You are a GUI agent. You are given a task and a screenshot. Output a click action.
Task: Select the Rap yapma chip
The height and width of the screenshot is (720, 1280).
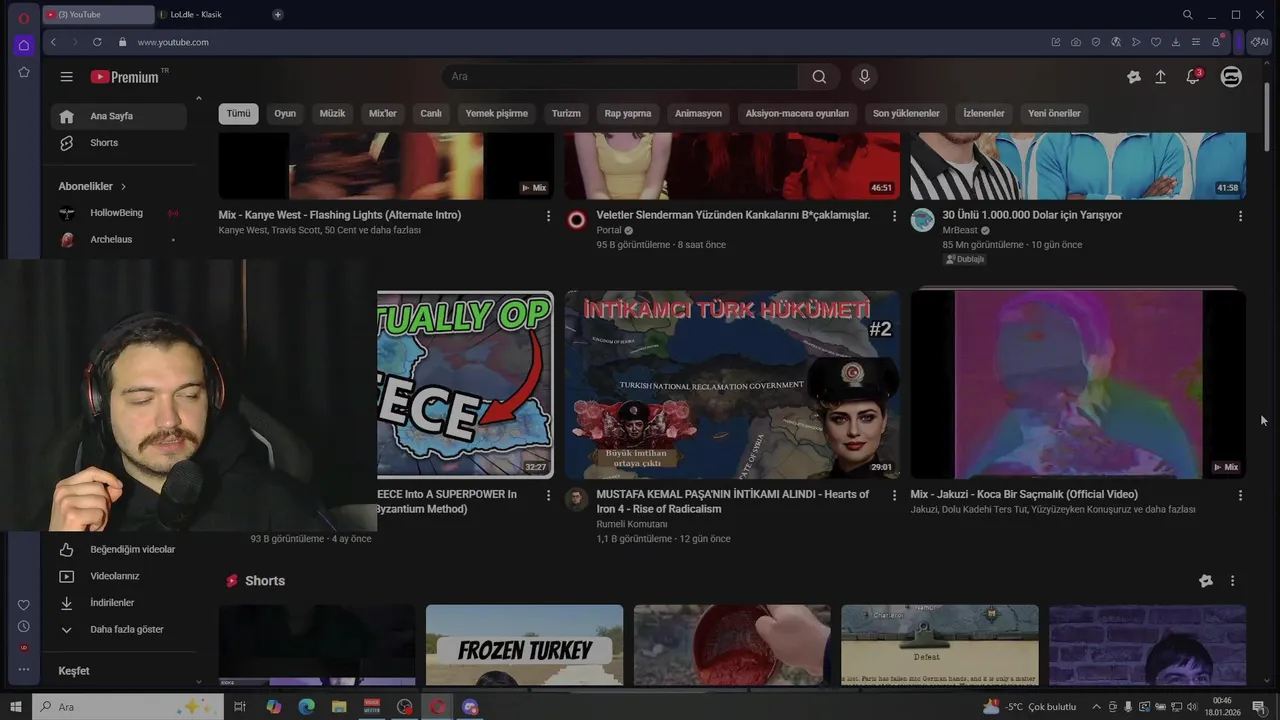[x=628, y=114]
